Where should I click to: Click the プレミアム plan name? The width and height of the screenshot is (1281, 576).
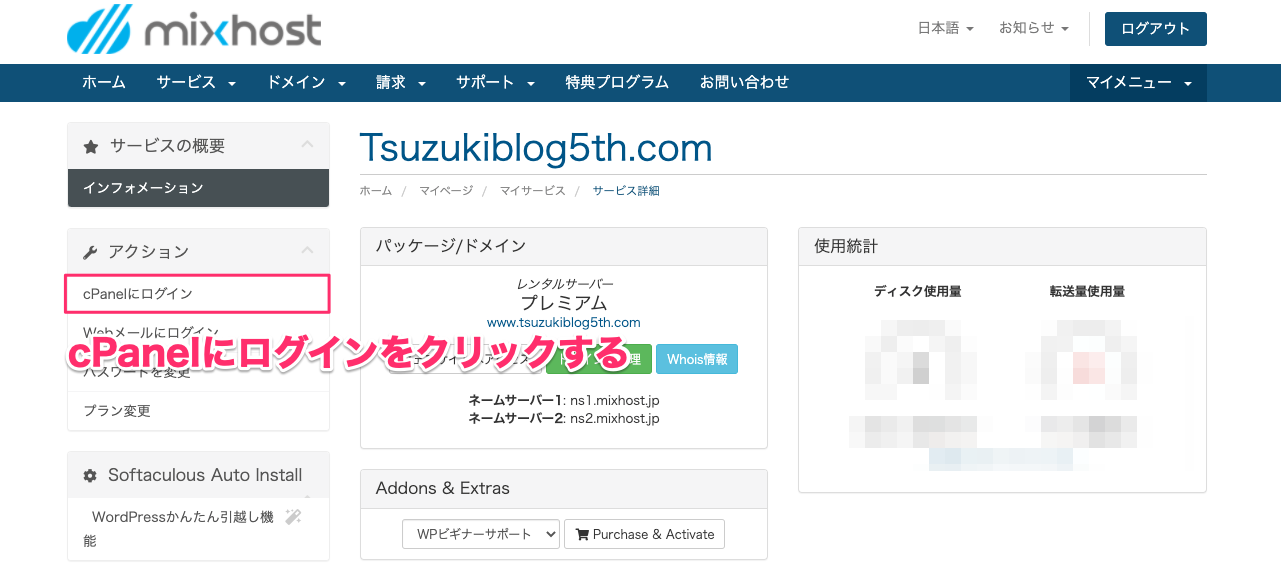564,303
